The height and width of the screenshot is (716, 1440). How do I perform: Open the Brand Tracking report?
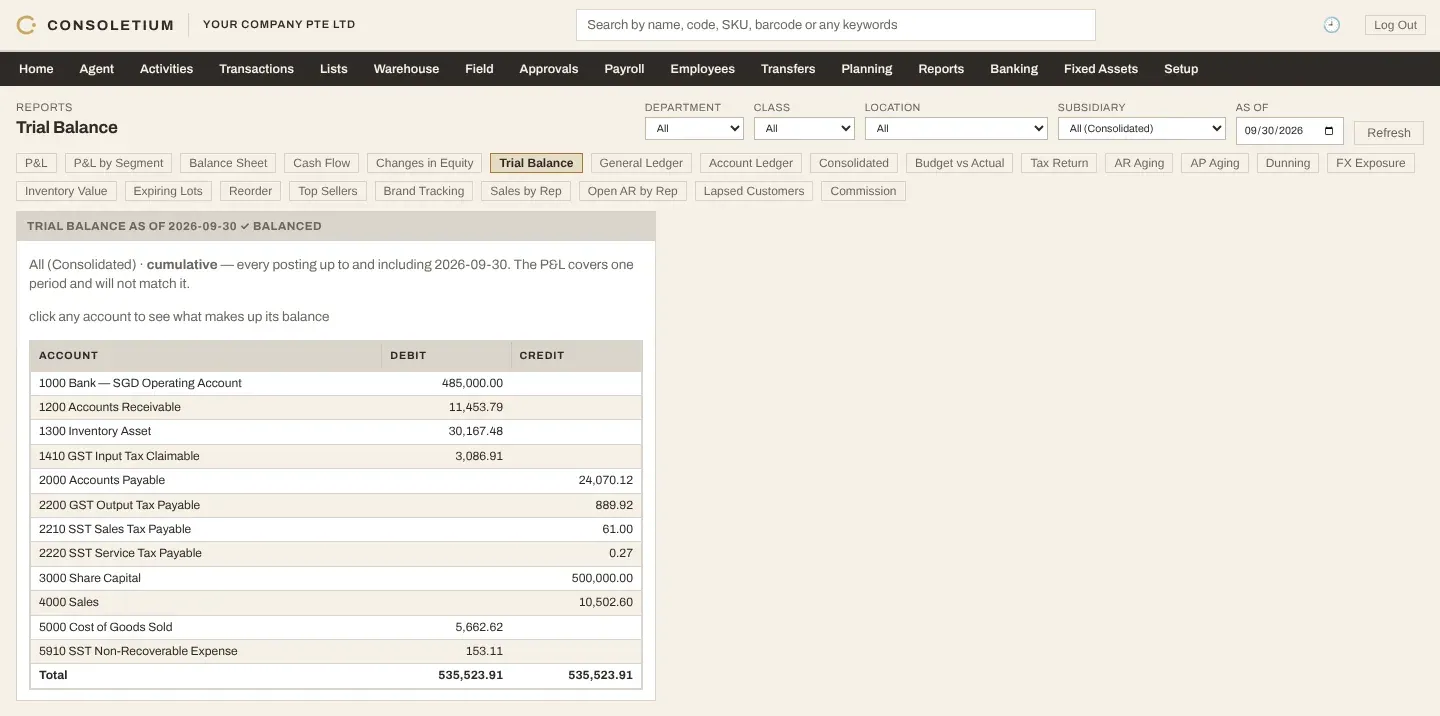[424, 191]
